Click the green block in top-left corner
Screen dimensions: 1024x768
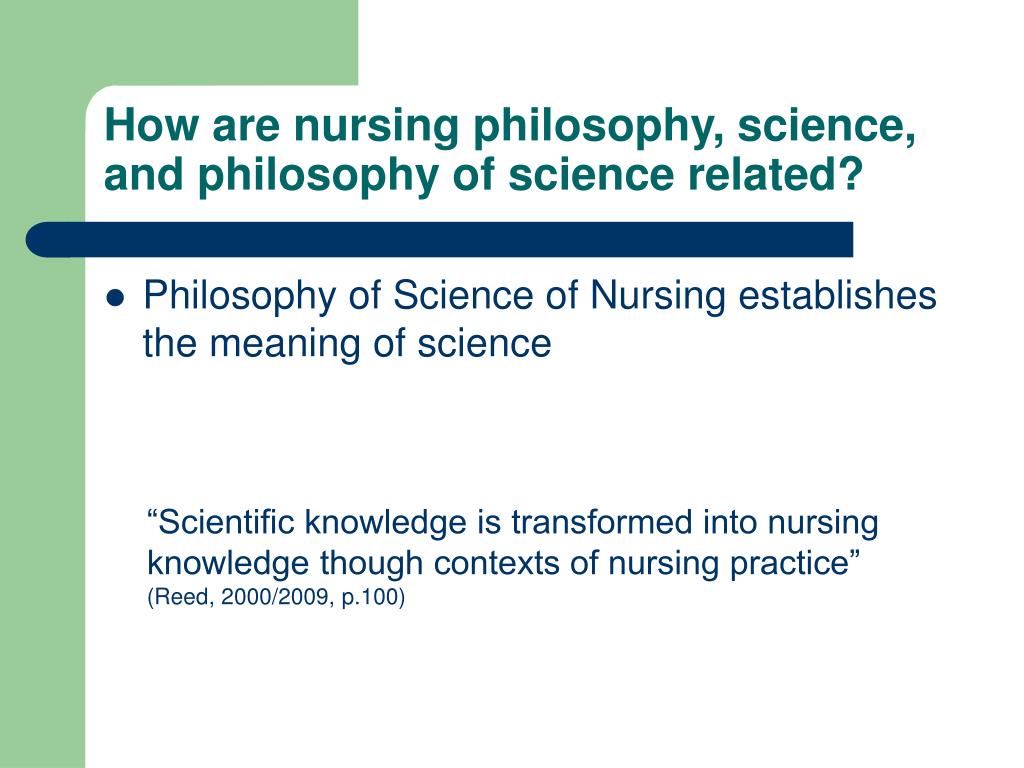click(179, 42)
